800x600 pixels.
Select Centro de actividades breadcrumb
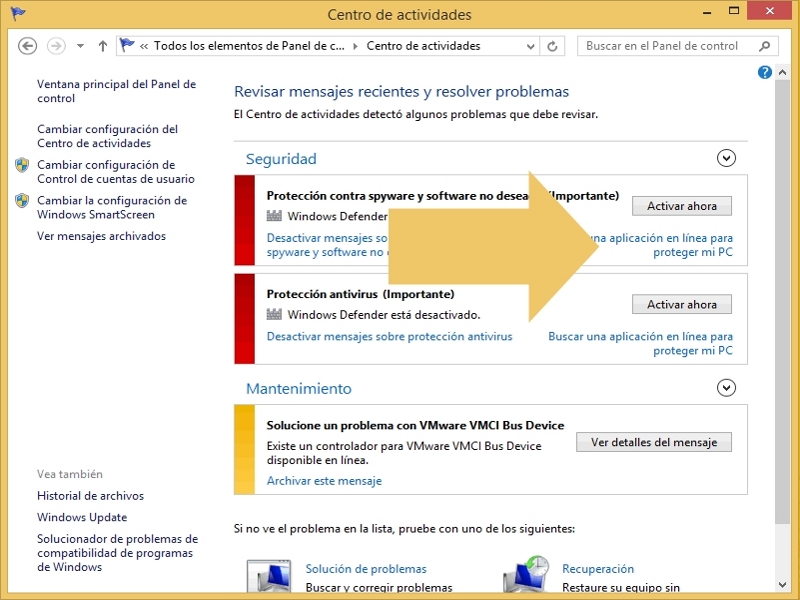click(423, 46)
